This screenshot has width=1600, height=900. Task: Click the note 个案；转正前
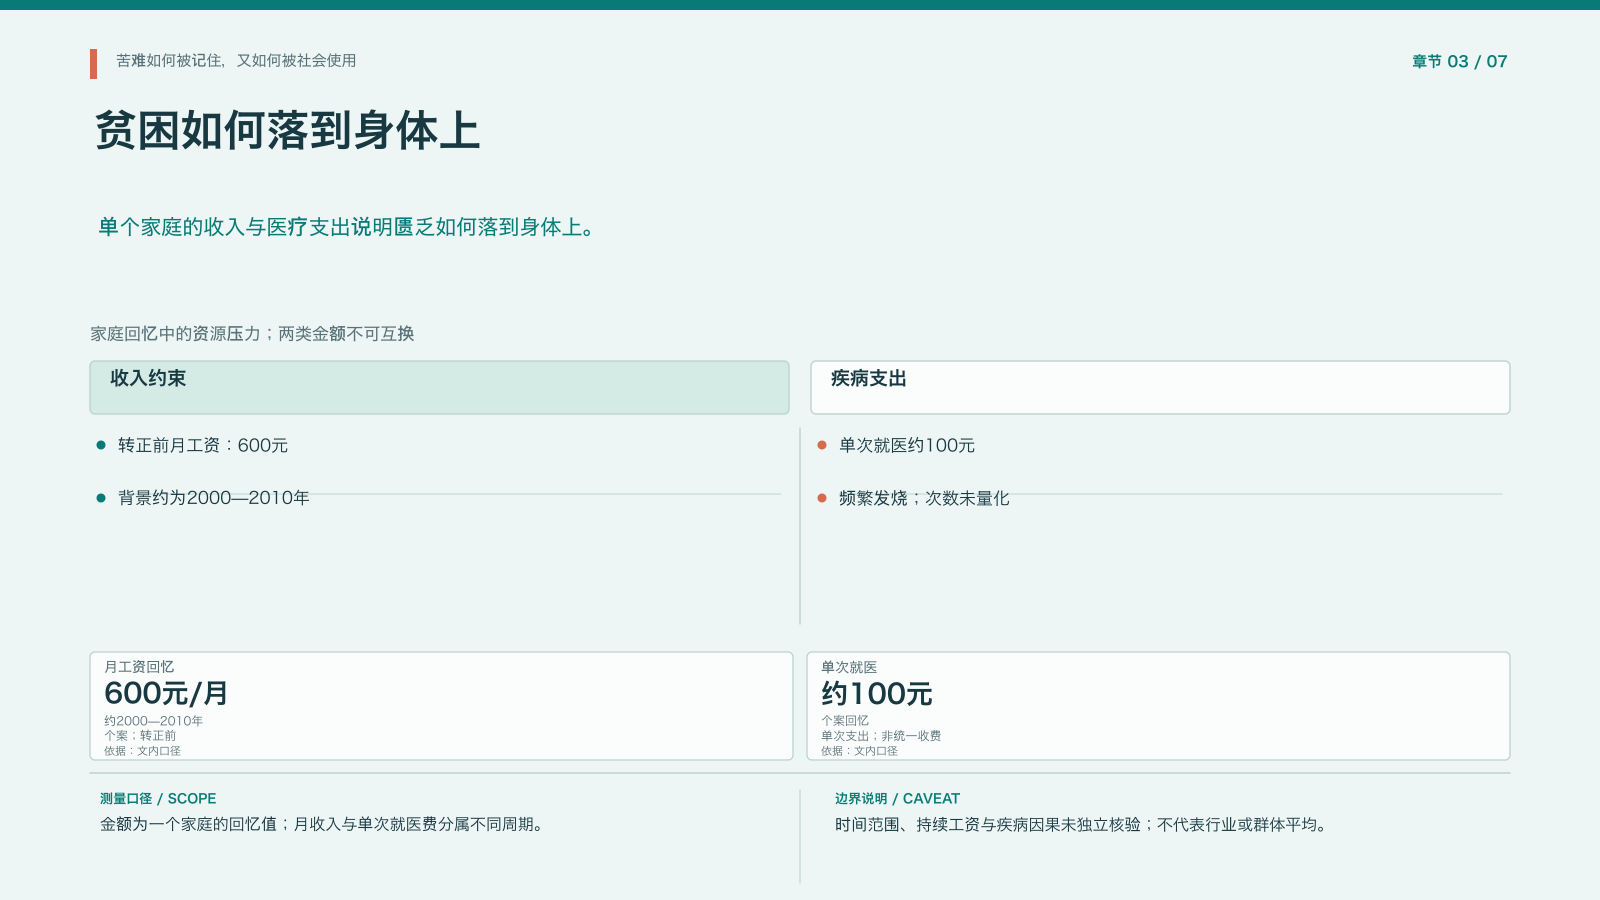click(140, 736)
